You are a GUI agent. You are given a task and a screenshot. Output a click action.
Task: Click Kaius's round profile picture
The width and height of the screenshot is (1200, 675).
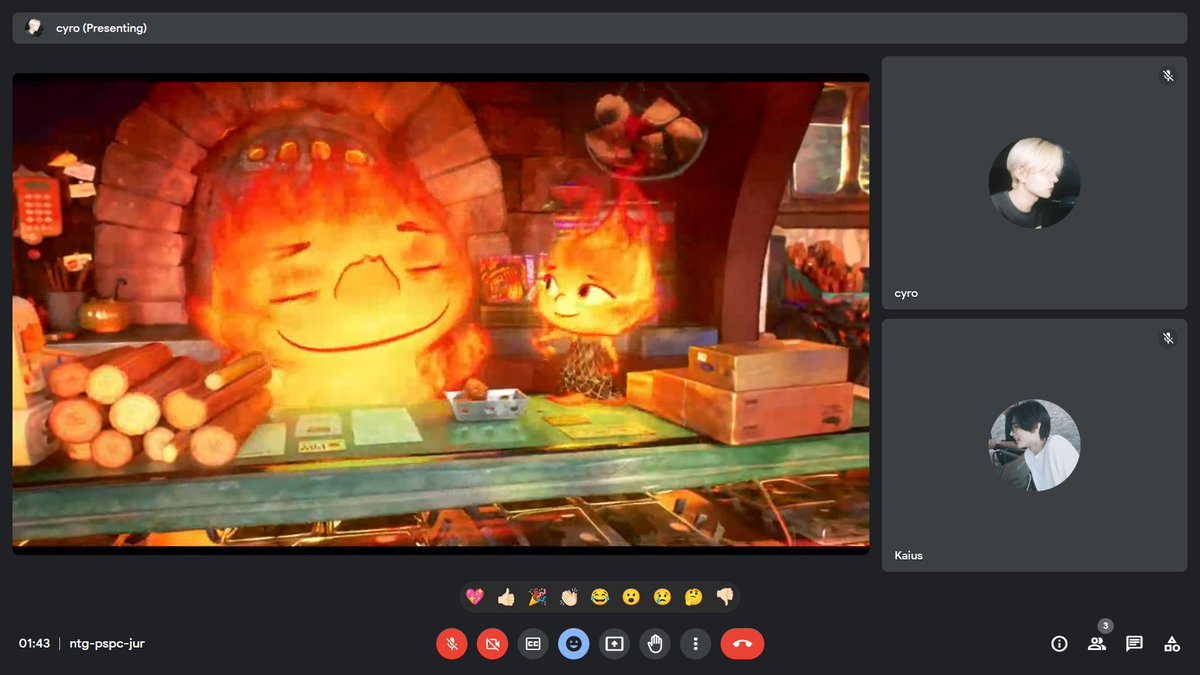pos(1034,445)
